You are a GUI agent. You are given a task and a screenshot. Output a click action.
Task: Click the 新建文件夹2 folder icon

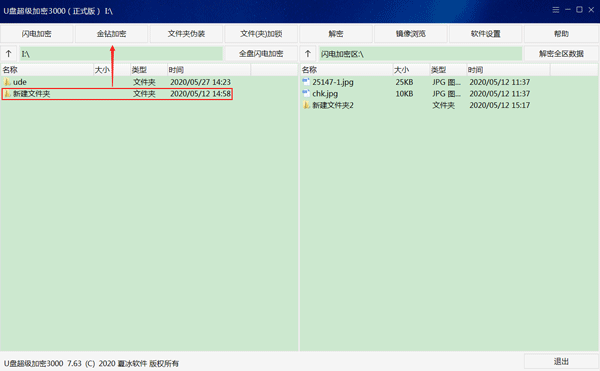(x=306, y=105)
